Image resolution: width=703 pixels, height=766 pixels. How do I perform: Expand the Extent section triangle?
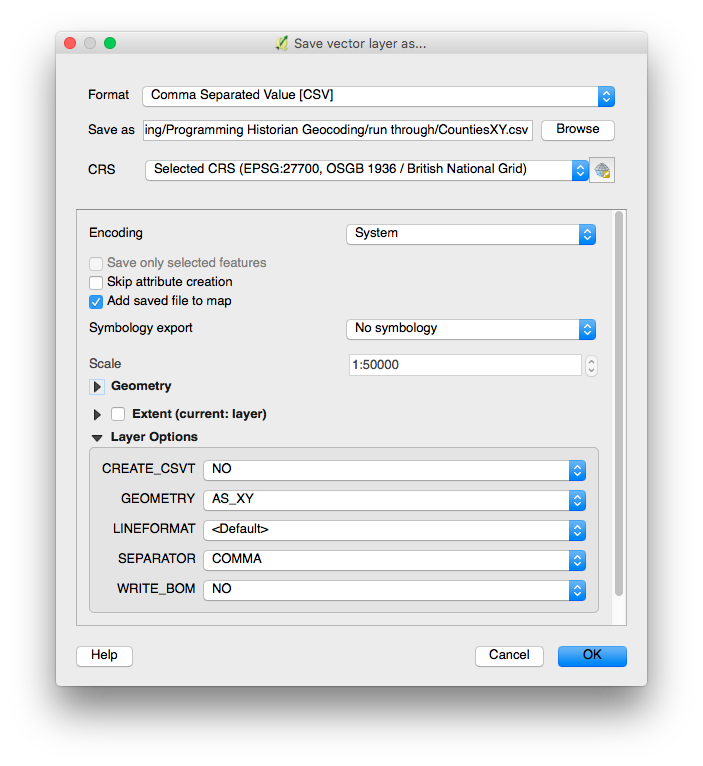tap(97, 414)
